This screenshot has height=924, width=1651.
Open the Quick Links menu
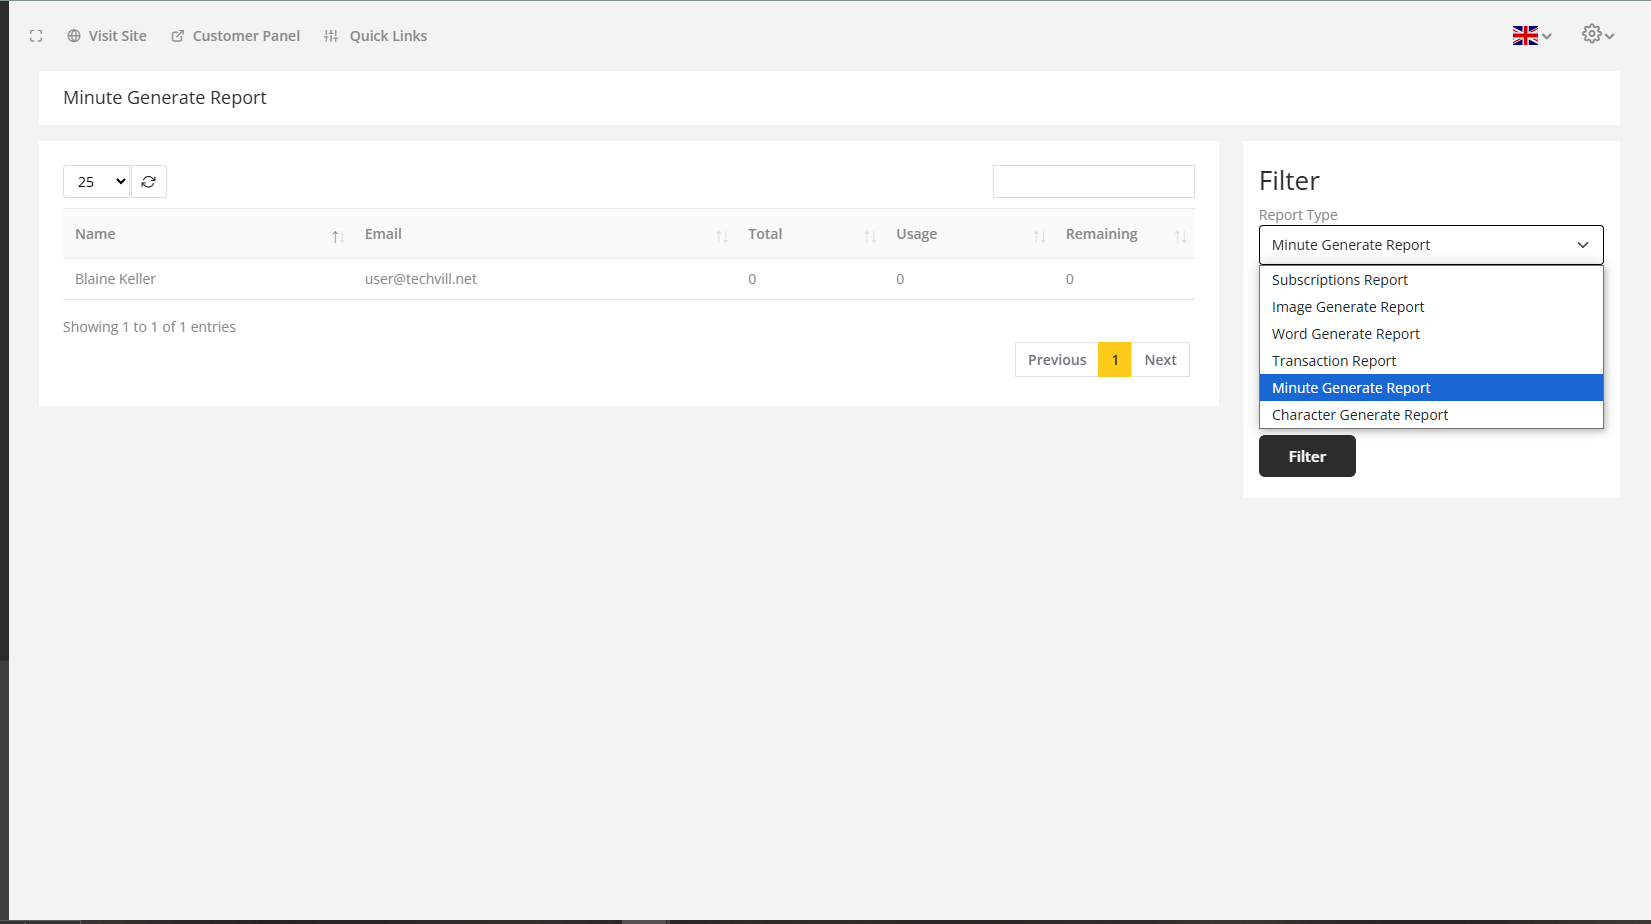pyautogui.click(x=376, y=36)
